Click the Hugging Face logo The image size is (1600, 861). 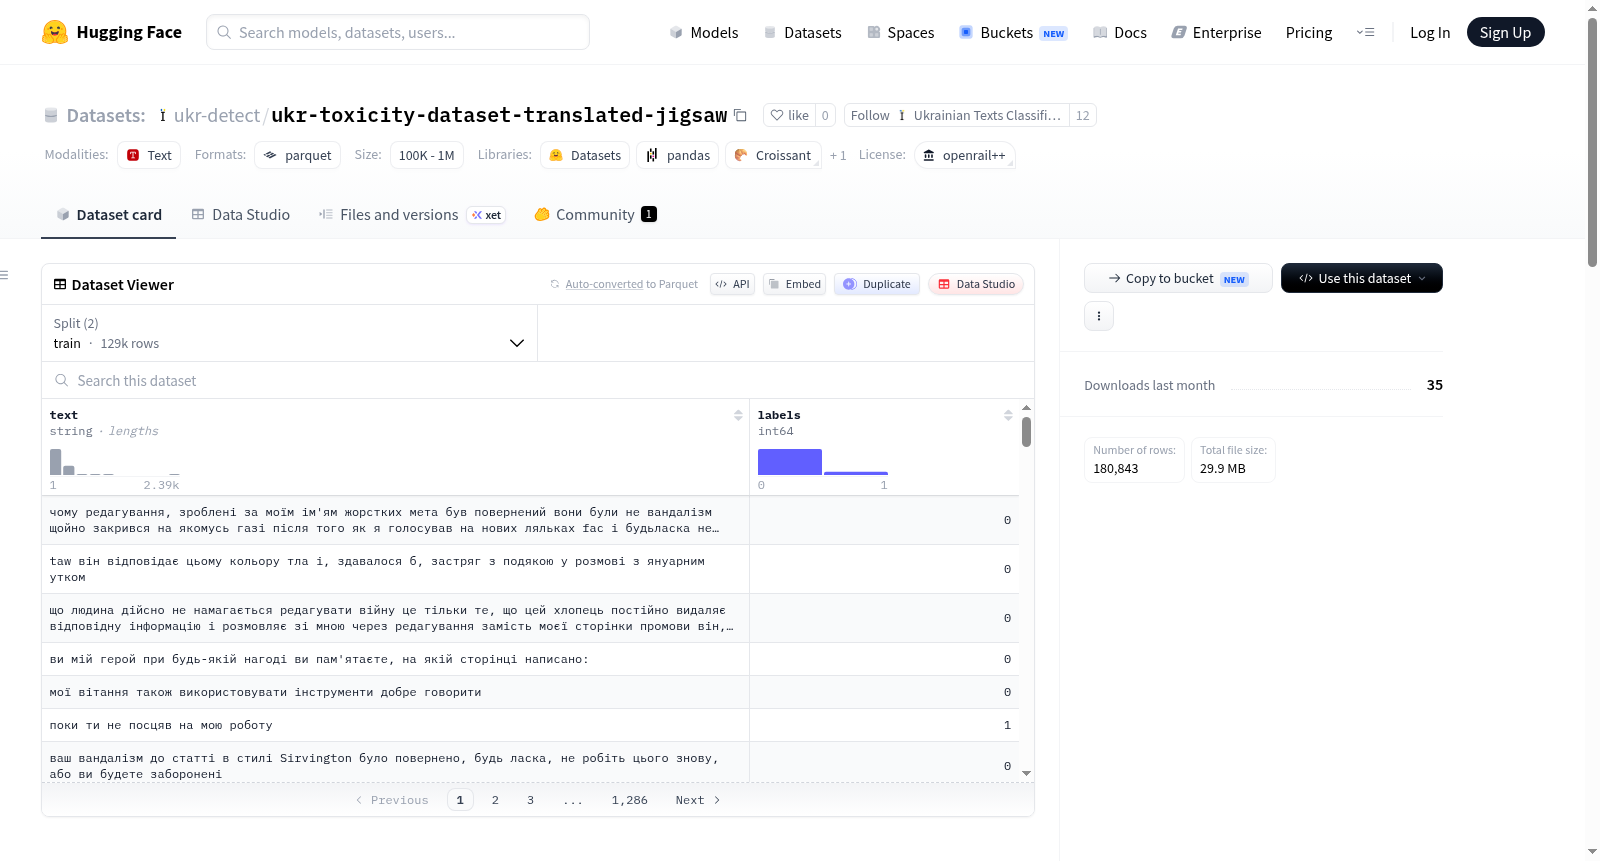point(111,32)
